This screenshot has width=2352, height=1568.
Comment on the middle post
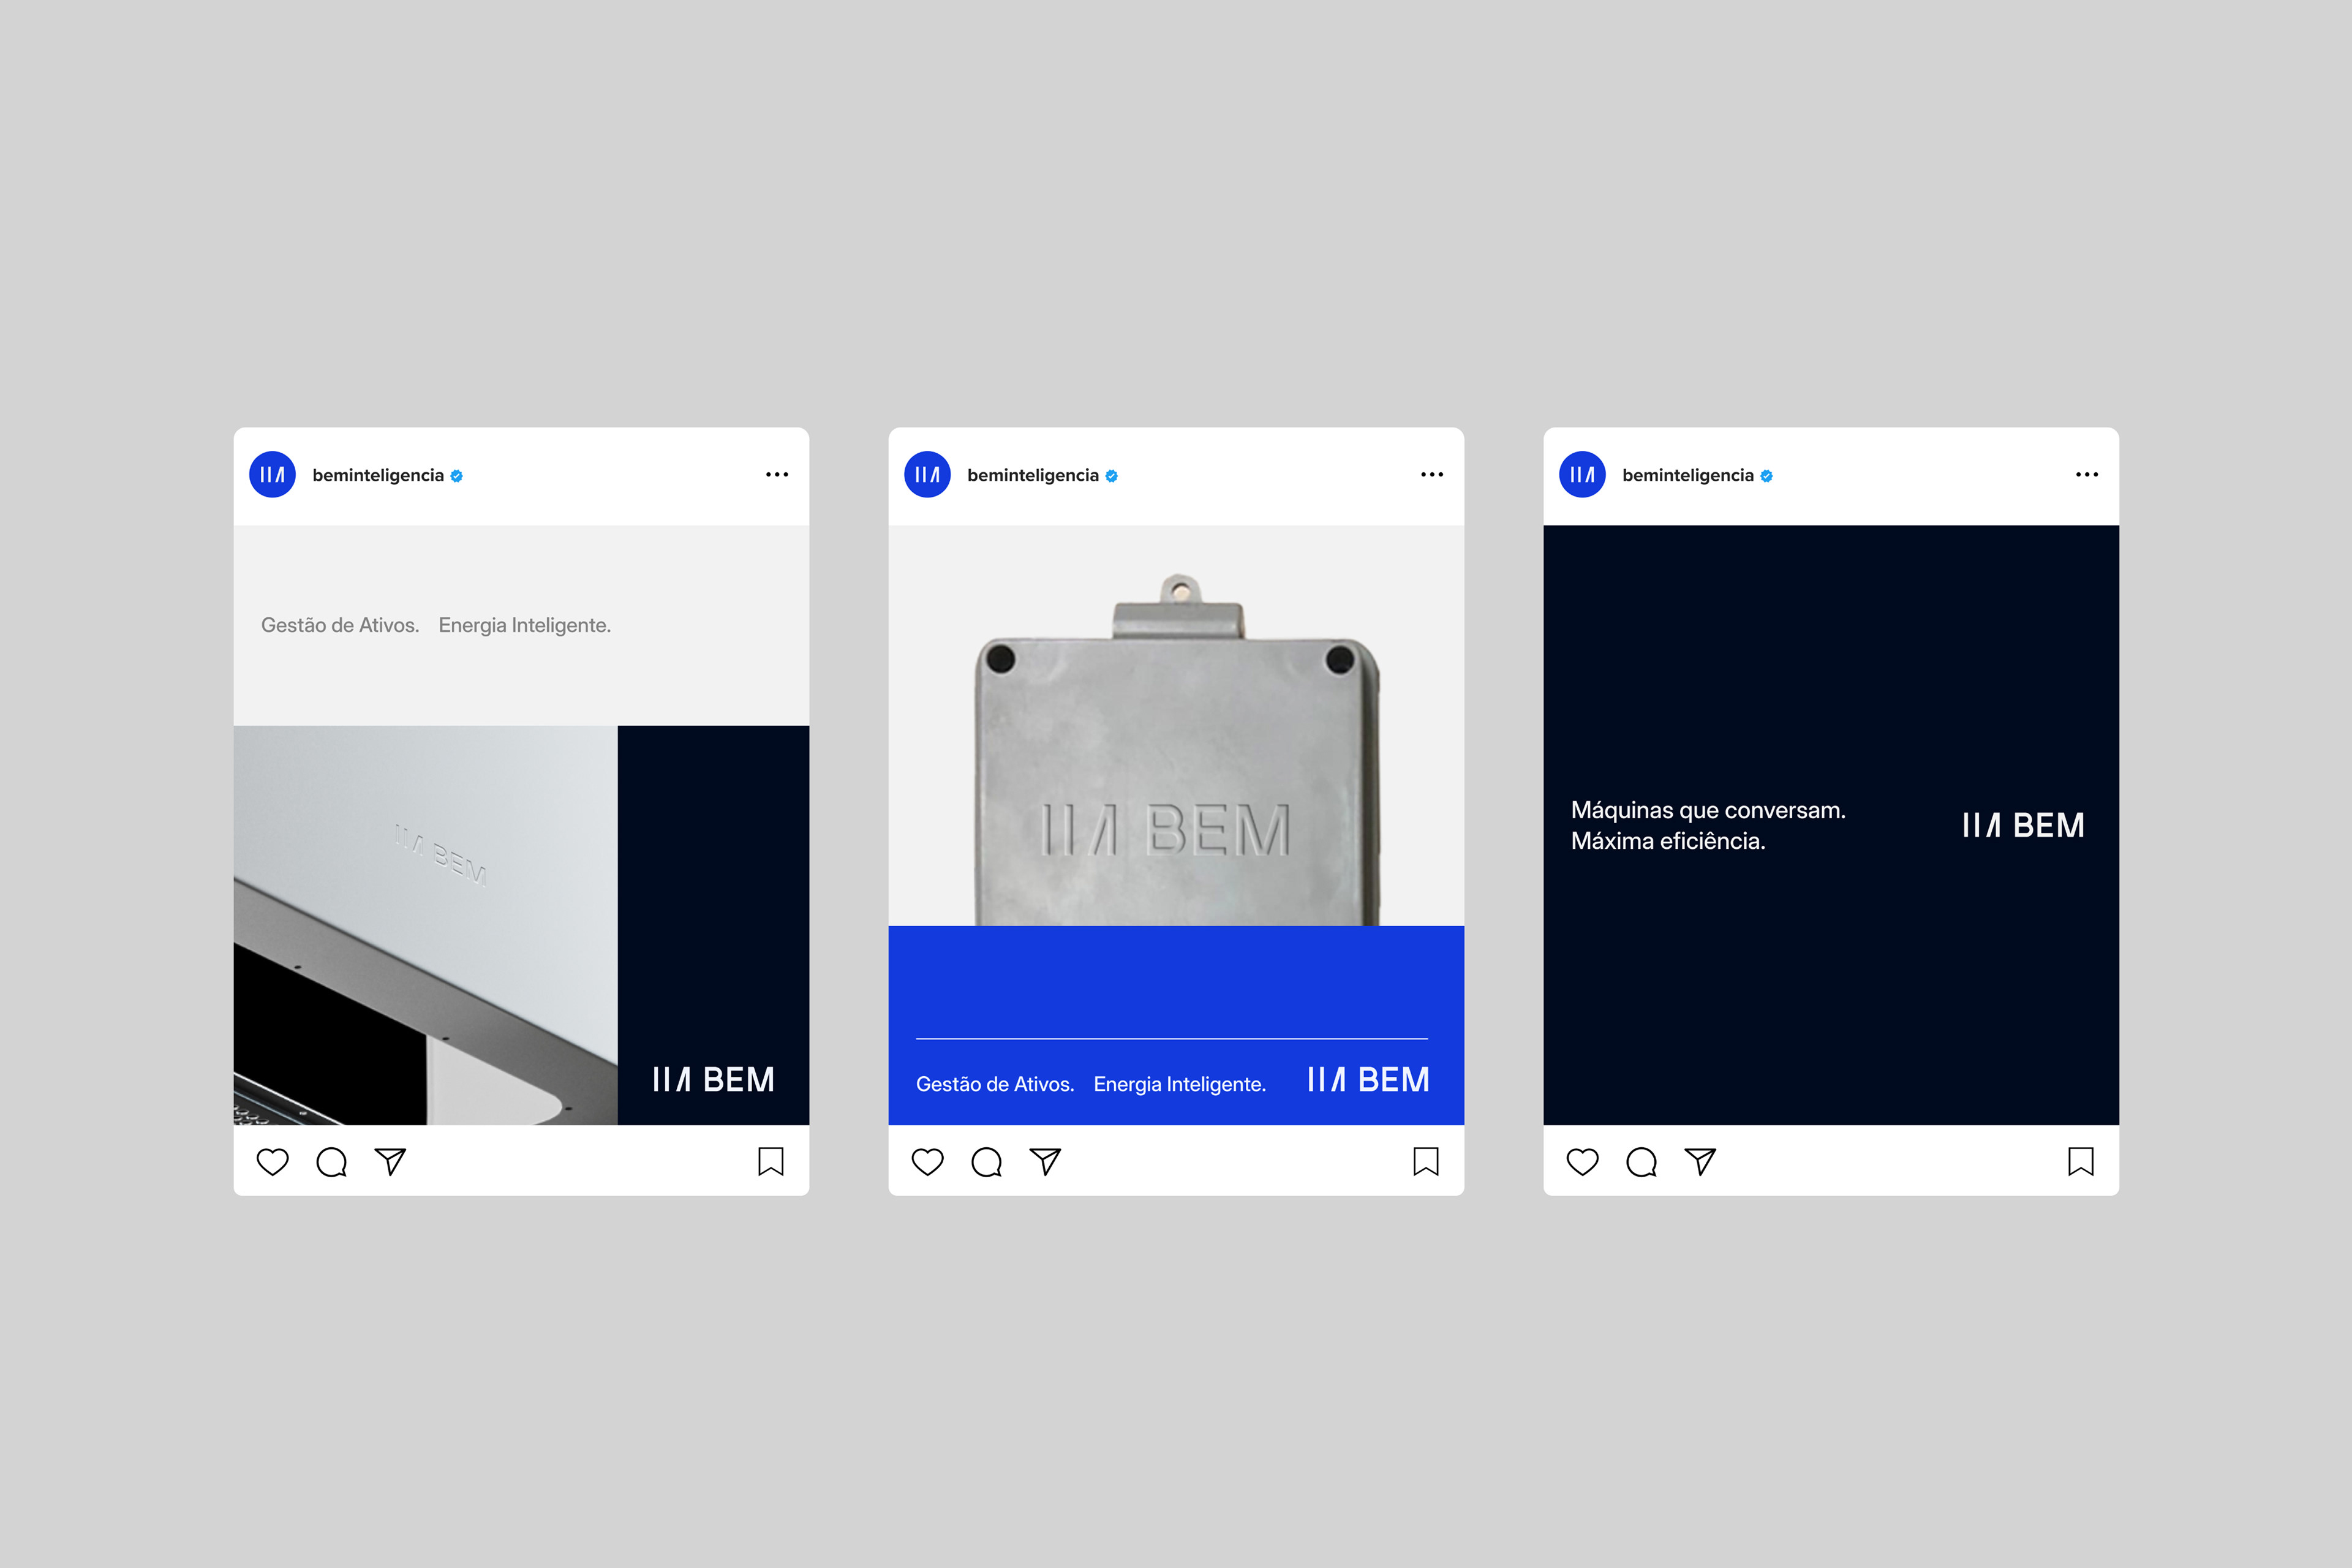pos(986,1161)
